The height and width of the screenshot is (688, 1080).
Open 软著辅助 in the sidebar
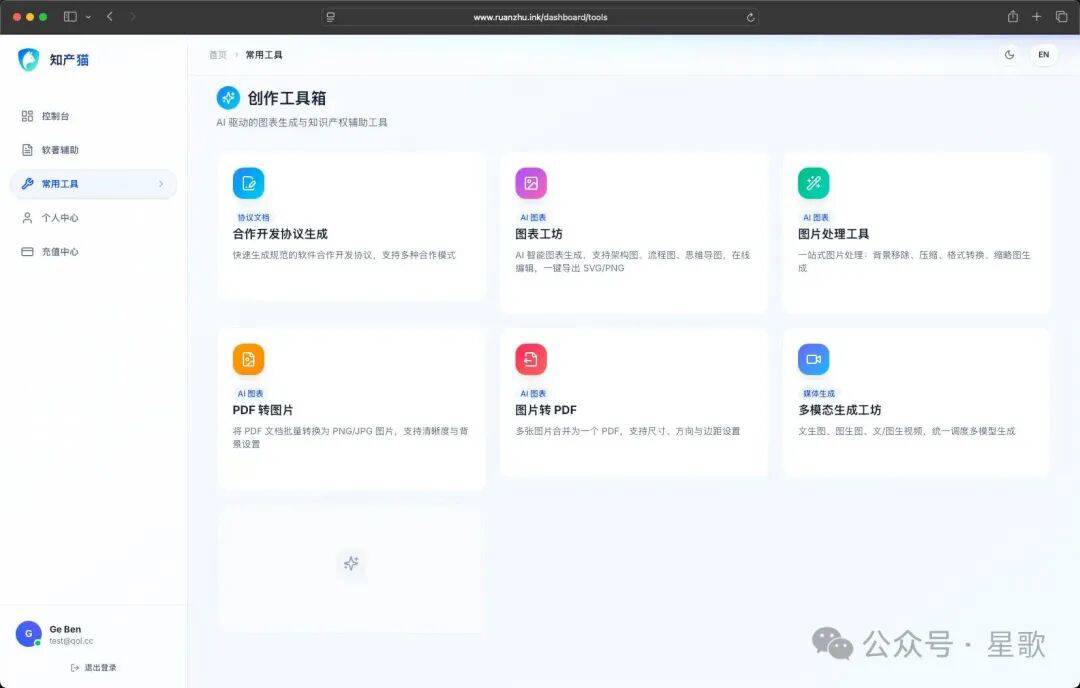[59, 150]
